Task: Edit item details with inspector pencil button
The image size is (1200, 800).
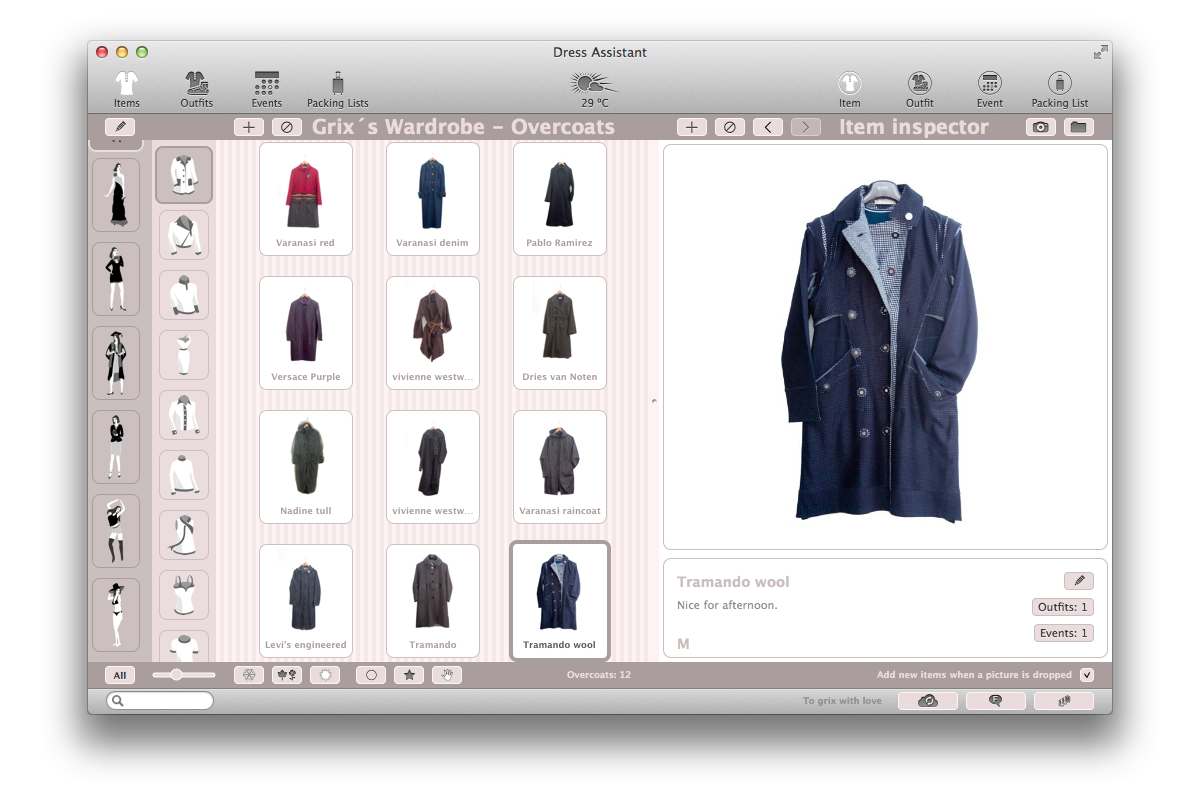Action: pos(1079,581)
